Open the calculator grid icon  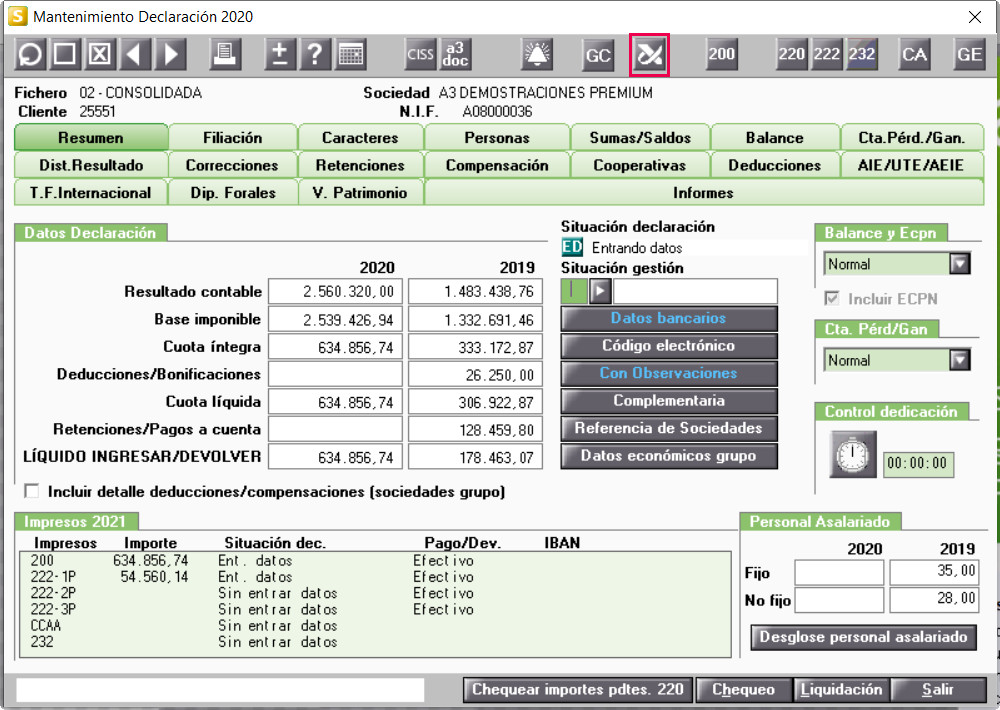350,55
